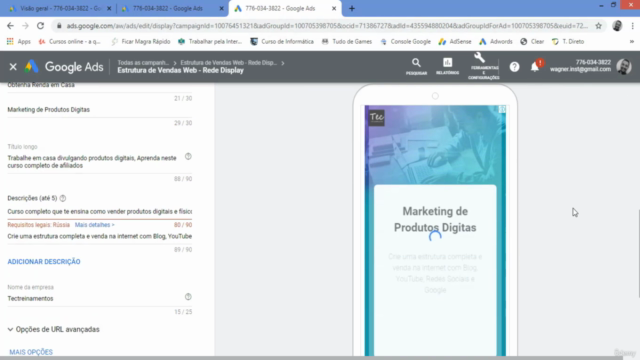The image size is (640, 360).
Task: Select the active 776-034-3822 Google Ads tab
Action: [284, 9]
